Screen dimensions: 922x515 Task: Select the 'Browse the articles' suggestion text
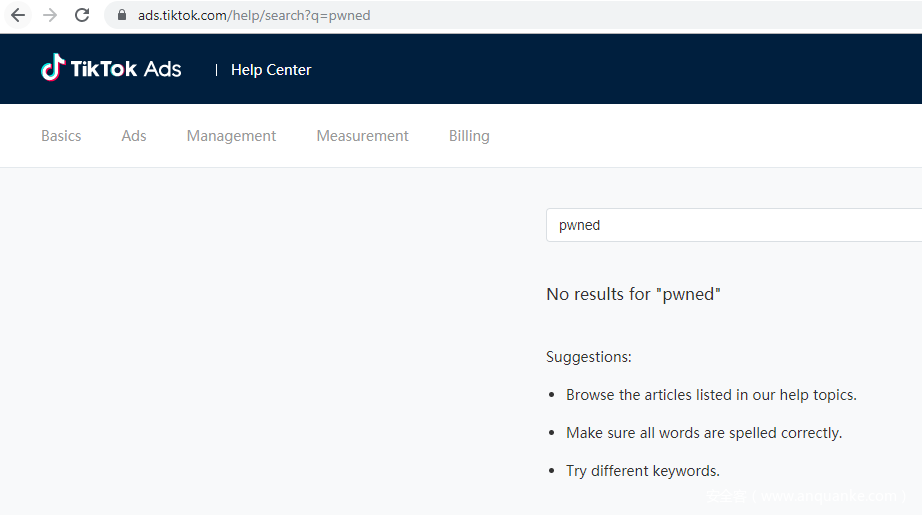click(x=711, y=395)
